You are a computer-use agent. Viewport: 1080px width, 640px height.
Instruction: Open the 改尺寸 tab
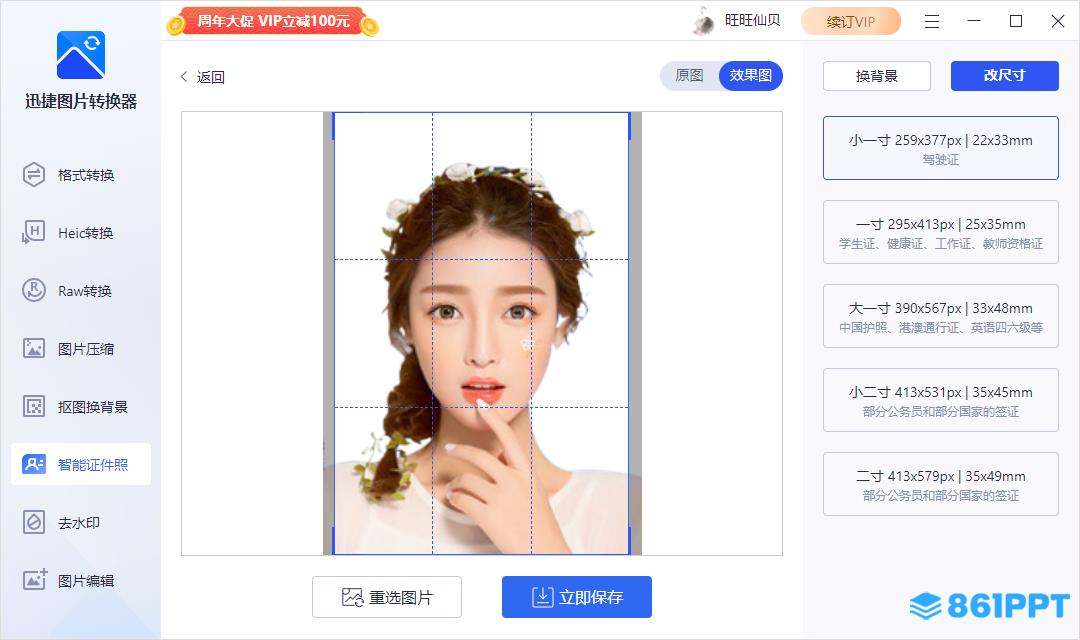[1004, 76]
